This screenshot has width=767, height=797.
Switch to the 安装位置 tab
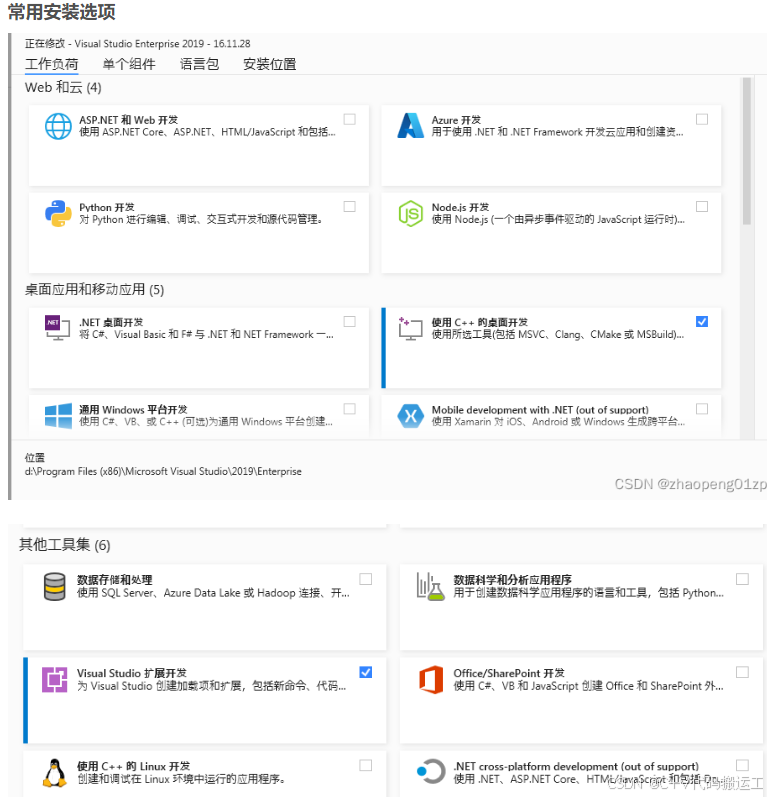click(269, 64)
